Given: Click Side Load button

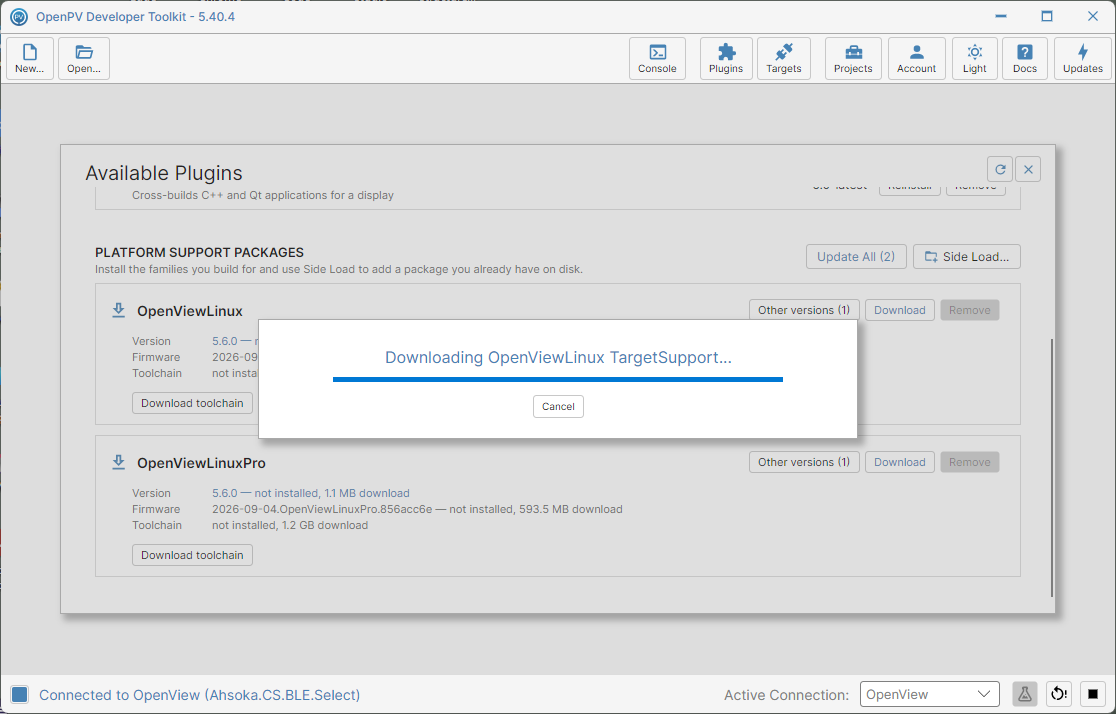Looking at the screenshot, I should [967, 257].
